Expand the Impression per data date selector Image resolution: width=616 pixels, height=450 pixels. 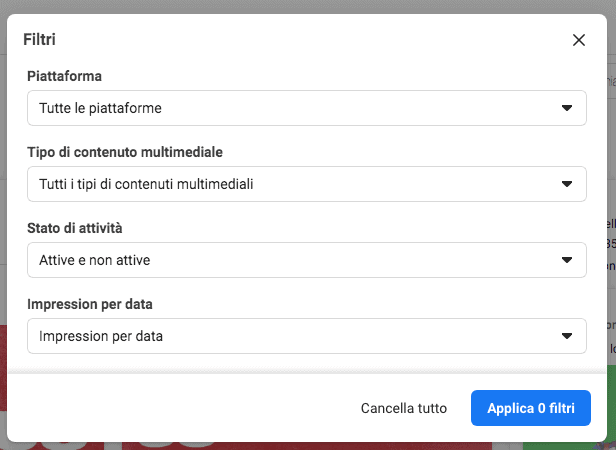307,336
